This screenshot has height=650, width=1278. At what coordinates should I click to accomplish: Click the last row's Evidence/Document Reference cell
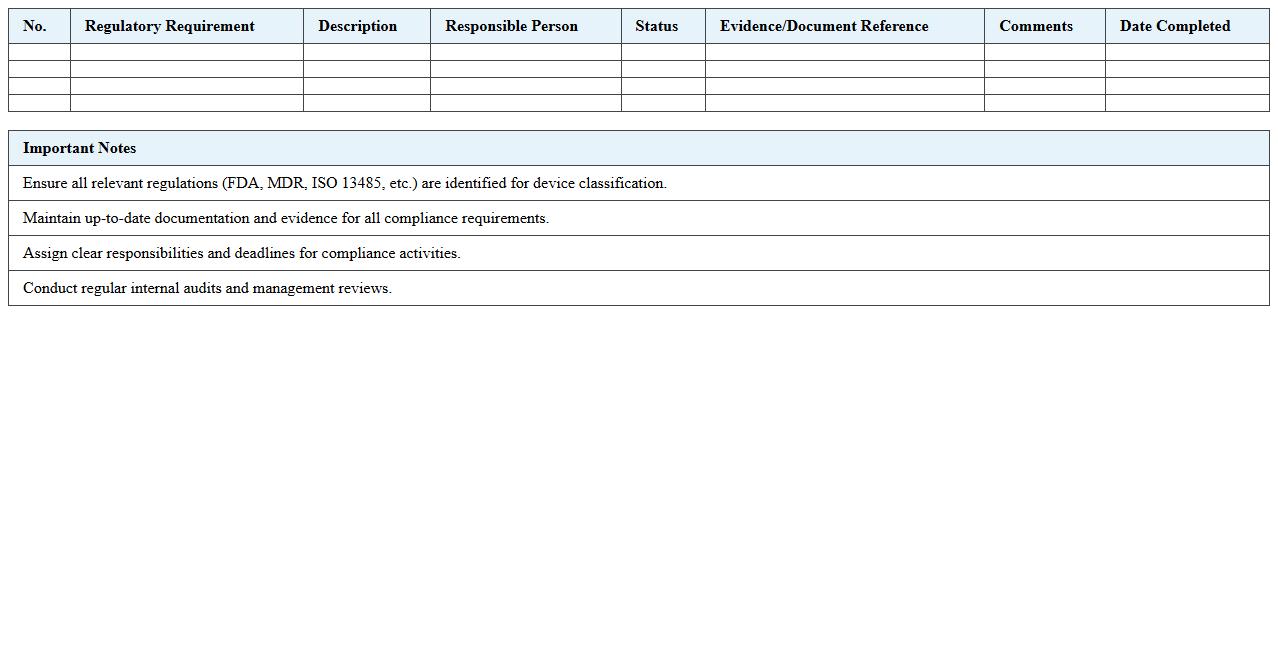click(x=845, y=101)
